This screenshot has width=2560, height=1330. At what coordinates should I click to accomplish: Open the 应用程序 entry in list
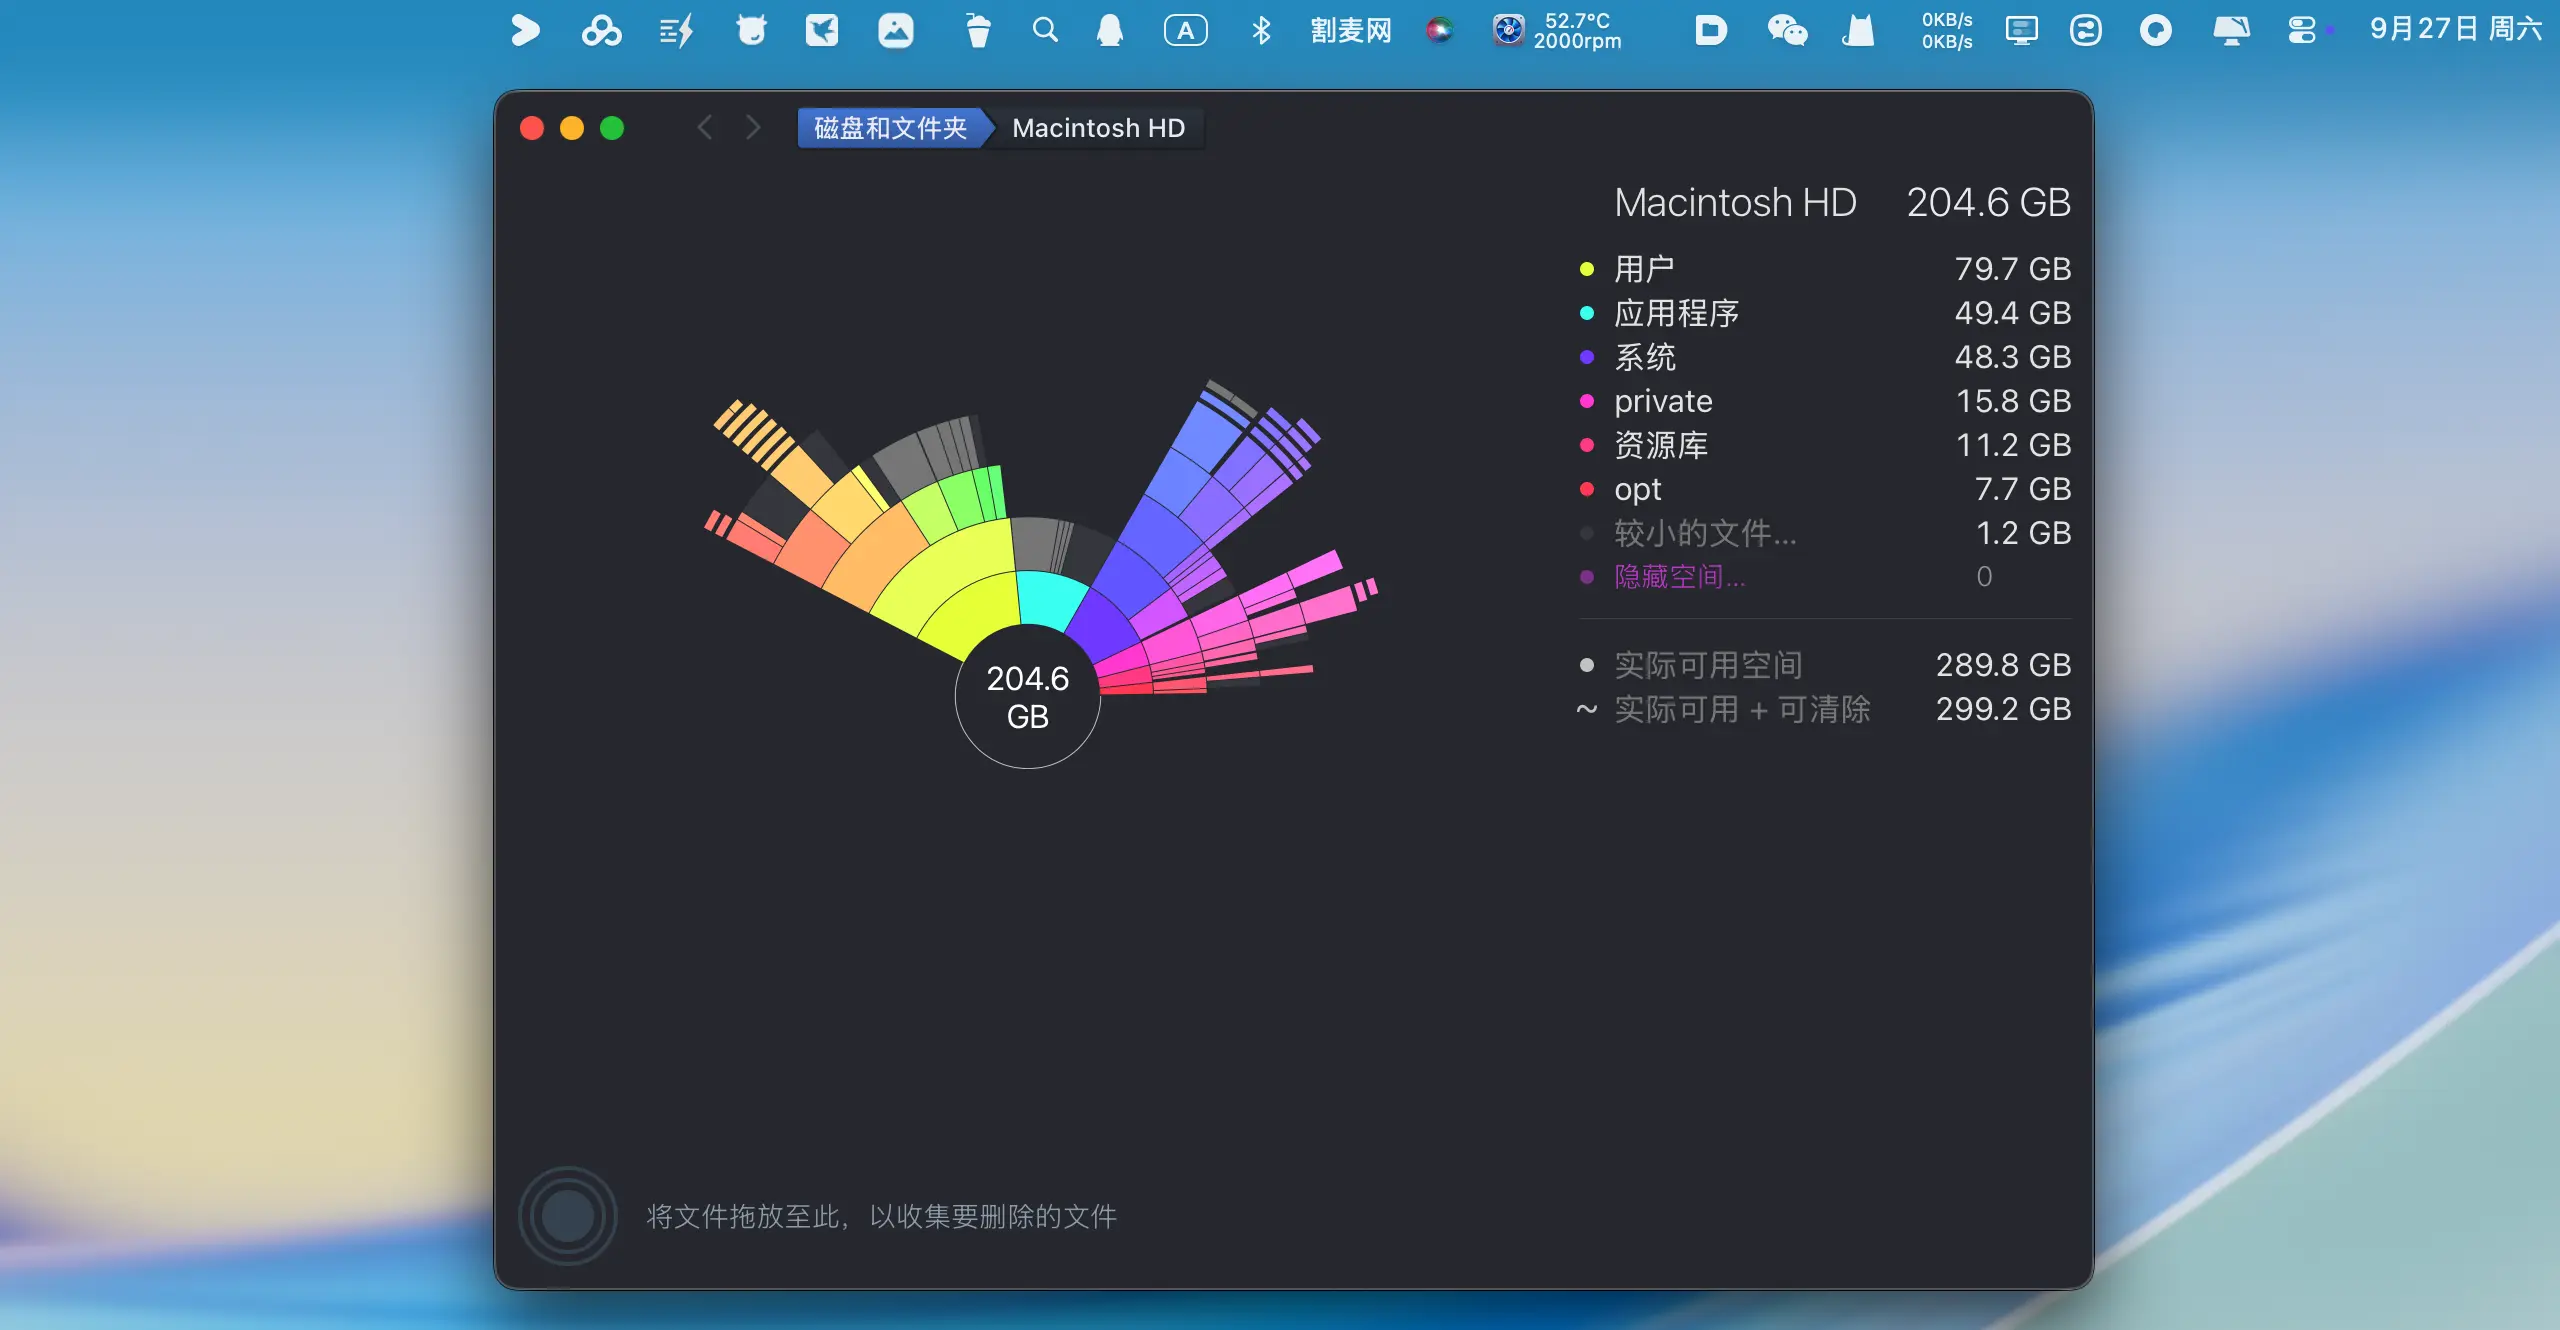point(1676,313)
